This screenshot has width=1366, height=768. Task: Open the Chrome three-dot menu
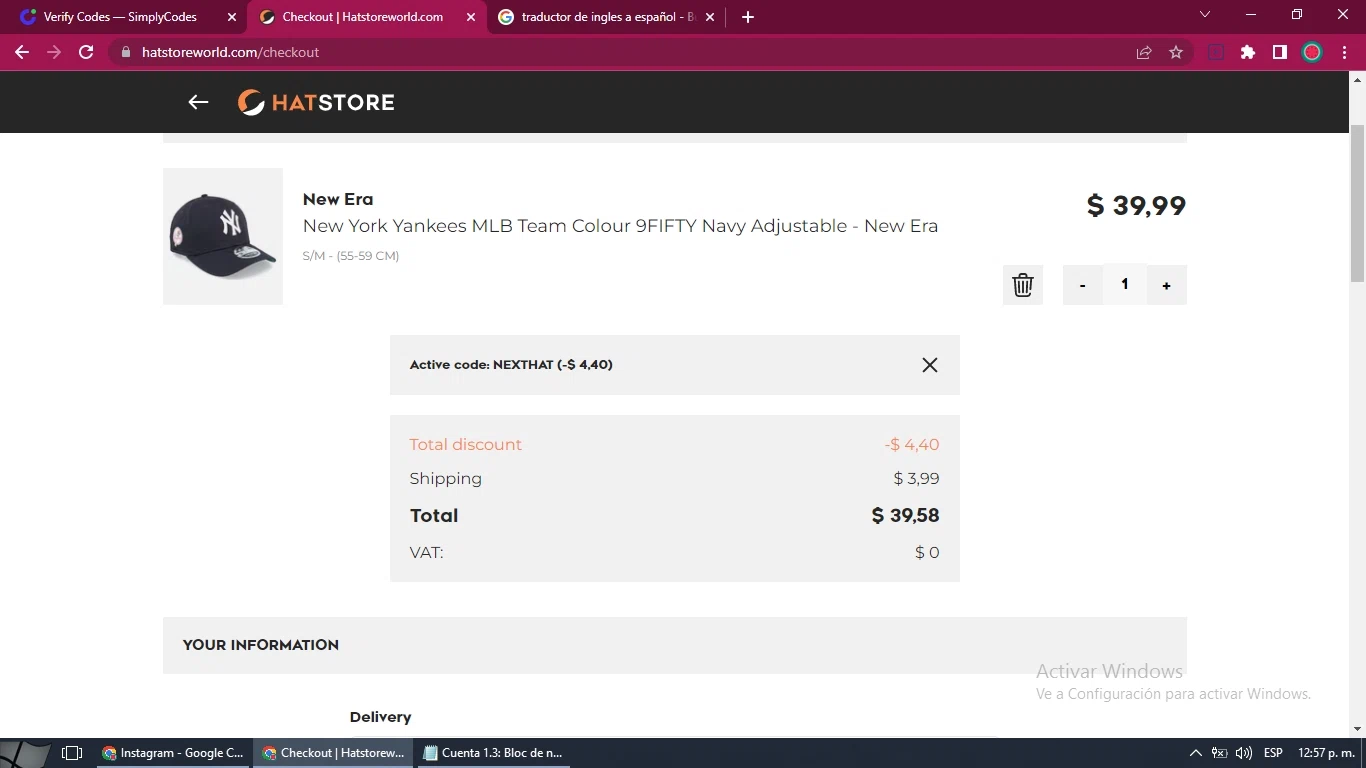pyautogui.click(x=1345, y=52)
